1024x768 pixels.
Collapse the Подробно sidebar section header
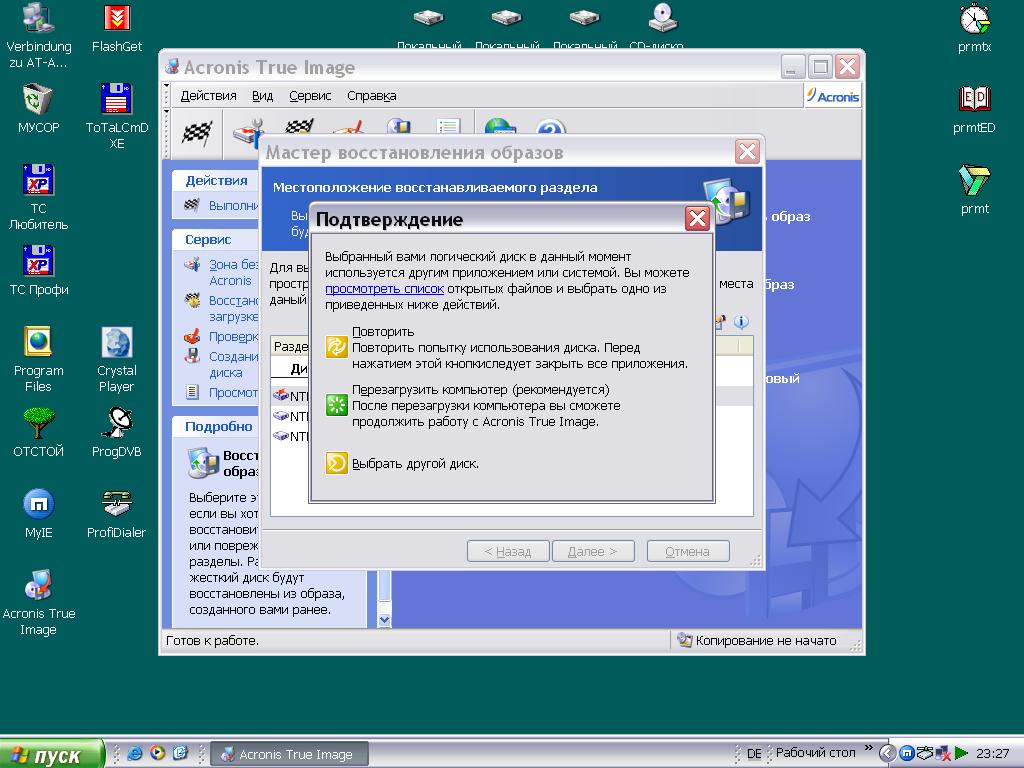(216, 426)
